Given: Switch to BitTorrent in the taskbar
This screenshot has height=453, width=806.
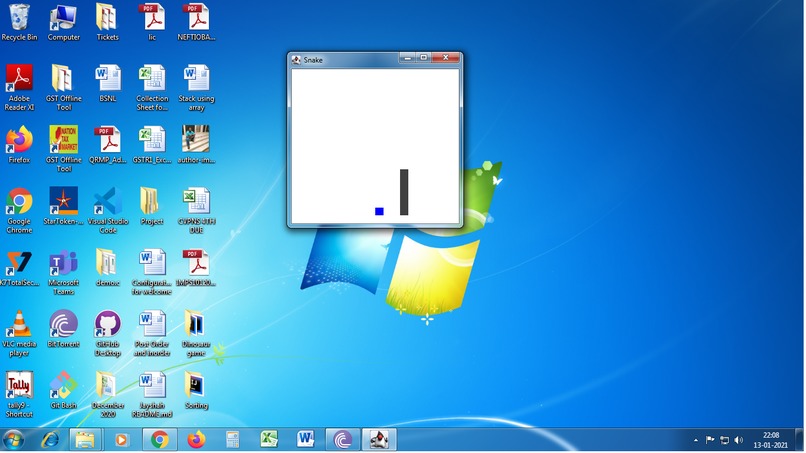Looking at the screenshot, I should tap(342, 440).
